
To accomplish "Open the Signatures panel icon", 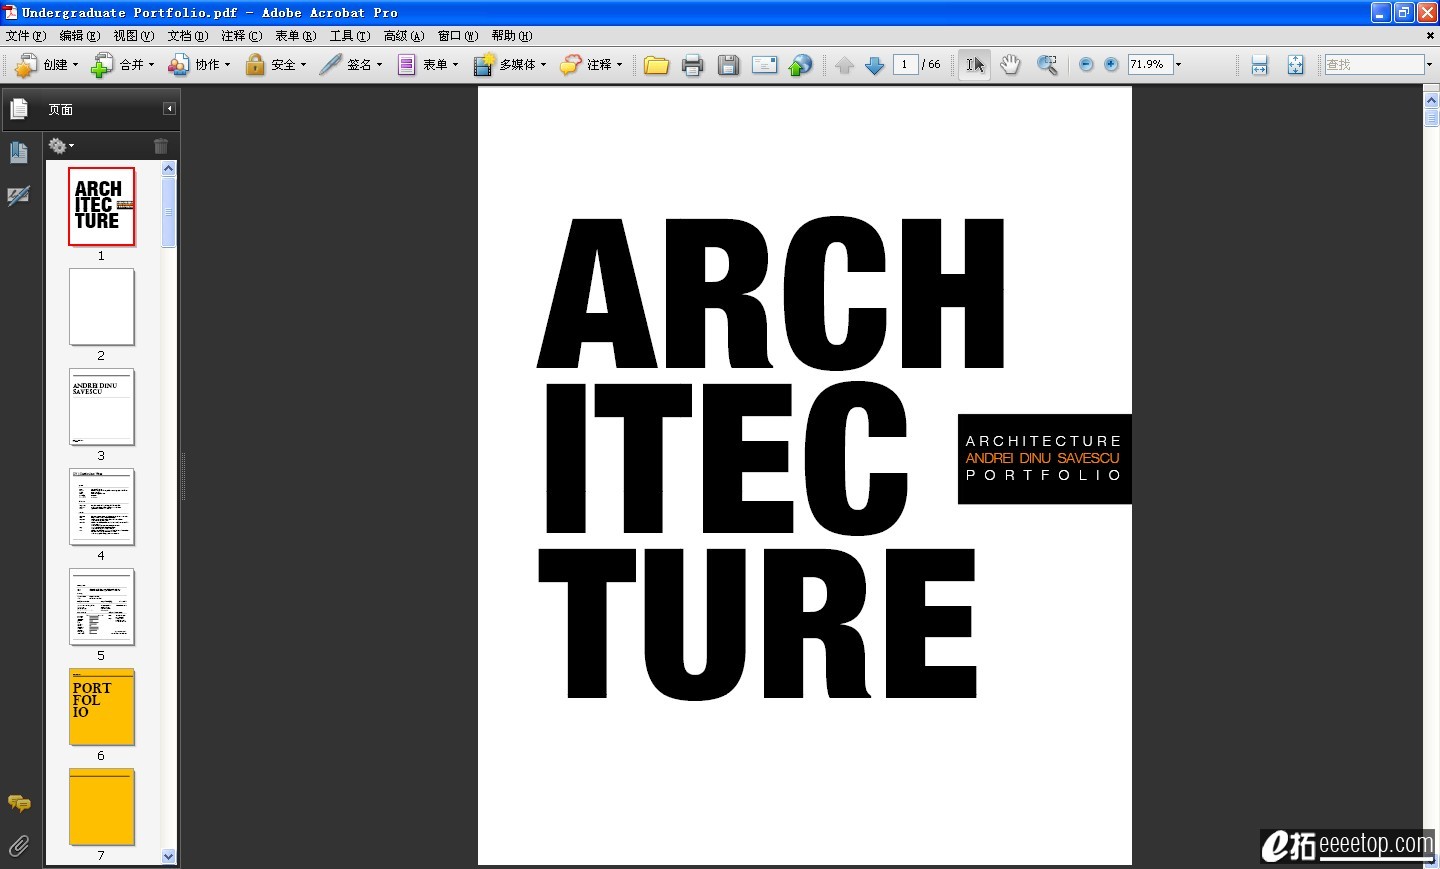I will (x=19, y=196).
